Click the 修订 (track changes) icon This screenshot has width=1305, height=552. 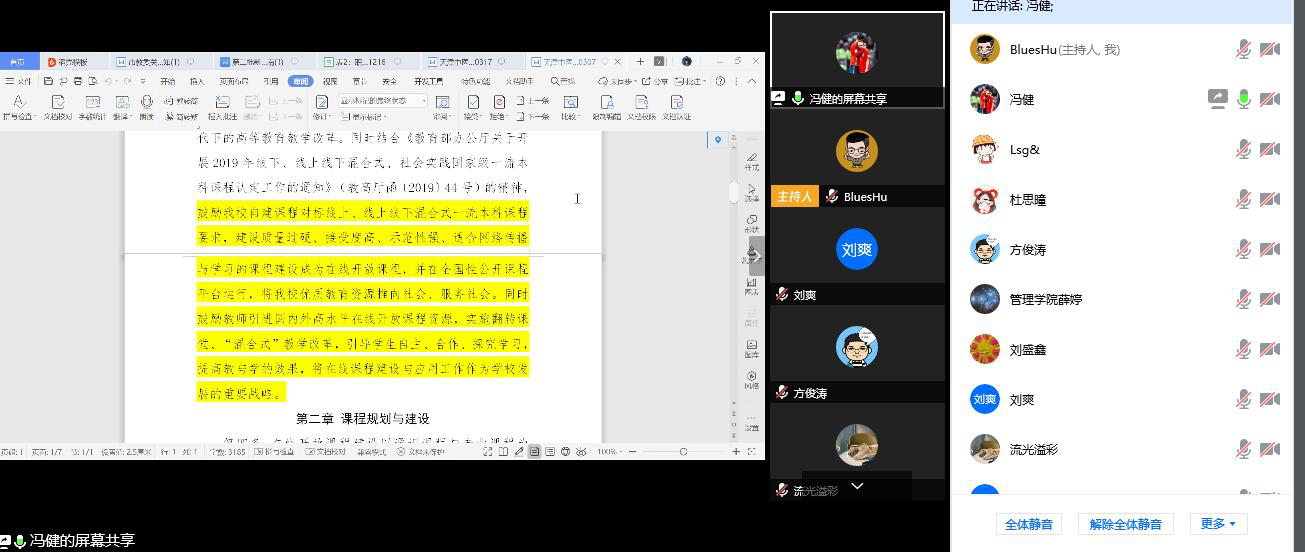[x=322, y=102]
